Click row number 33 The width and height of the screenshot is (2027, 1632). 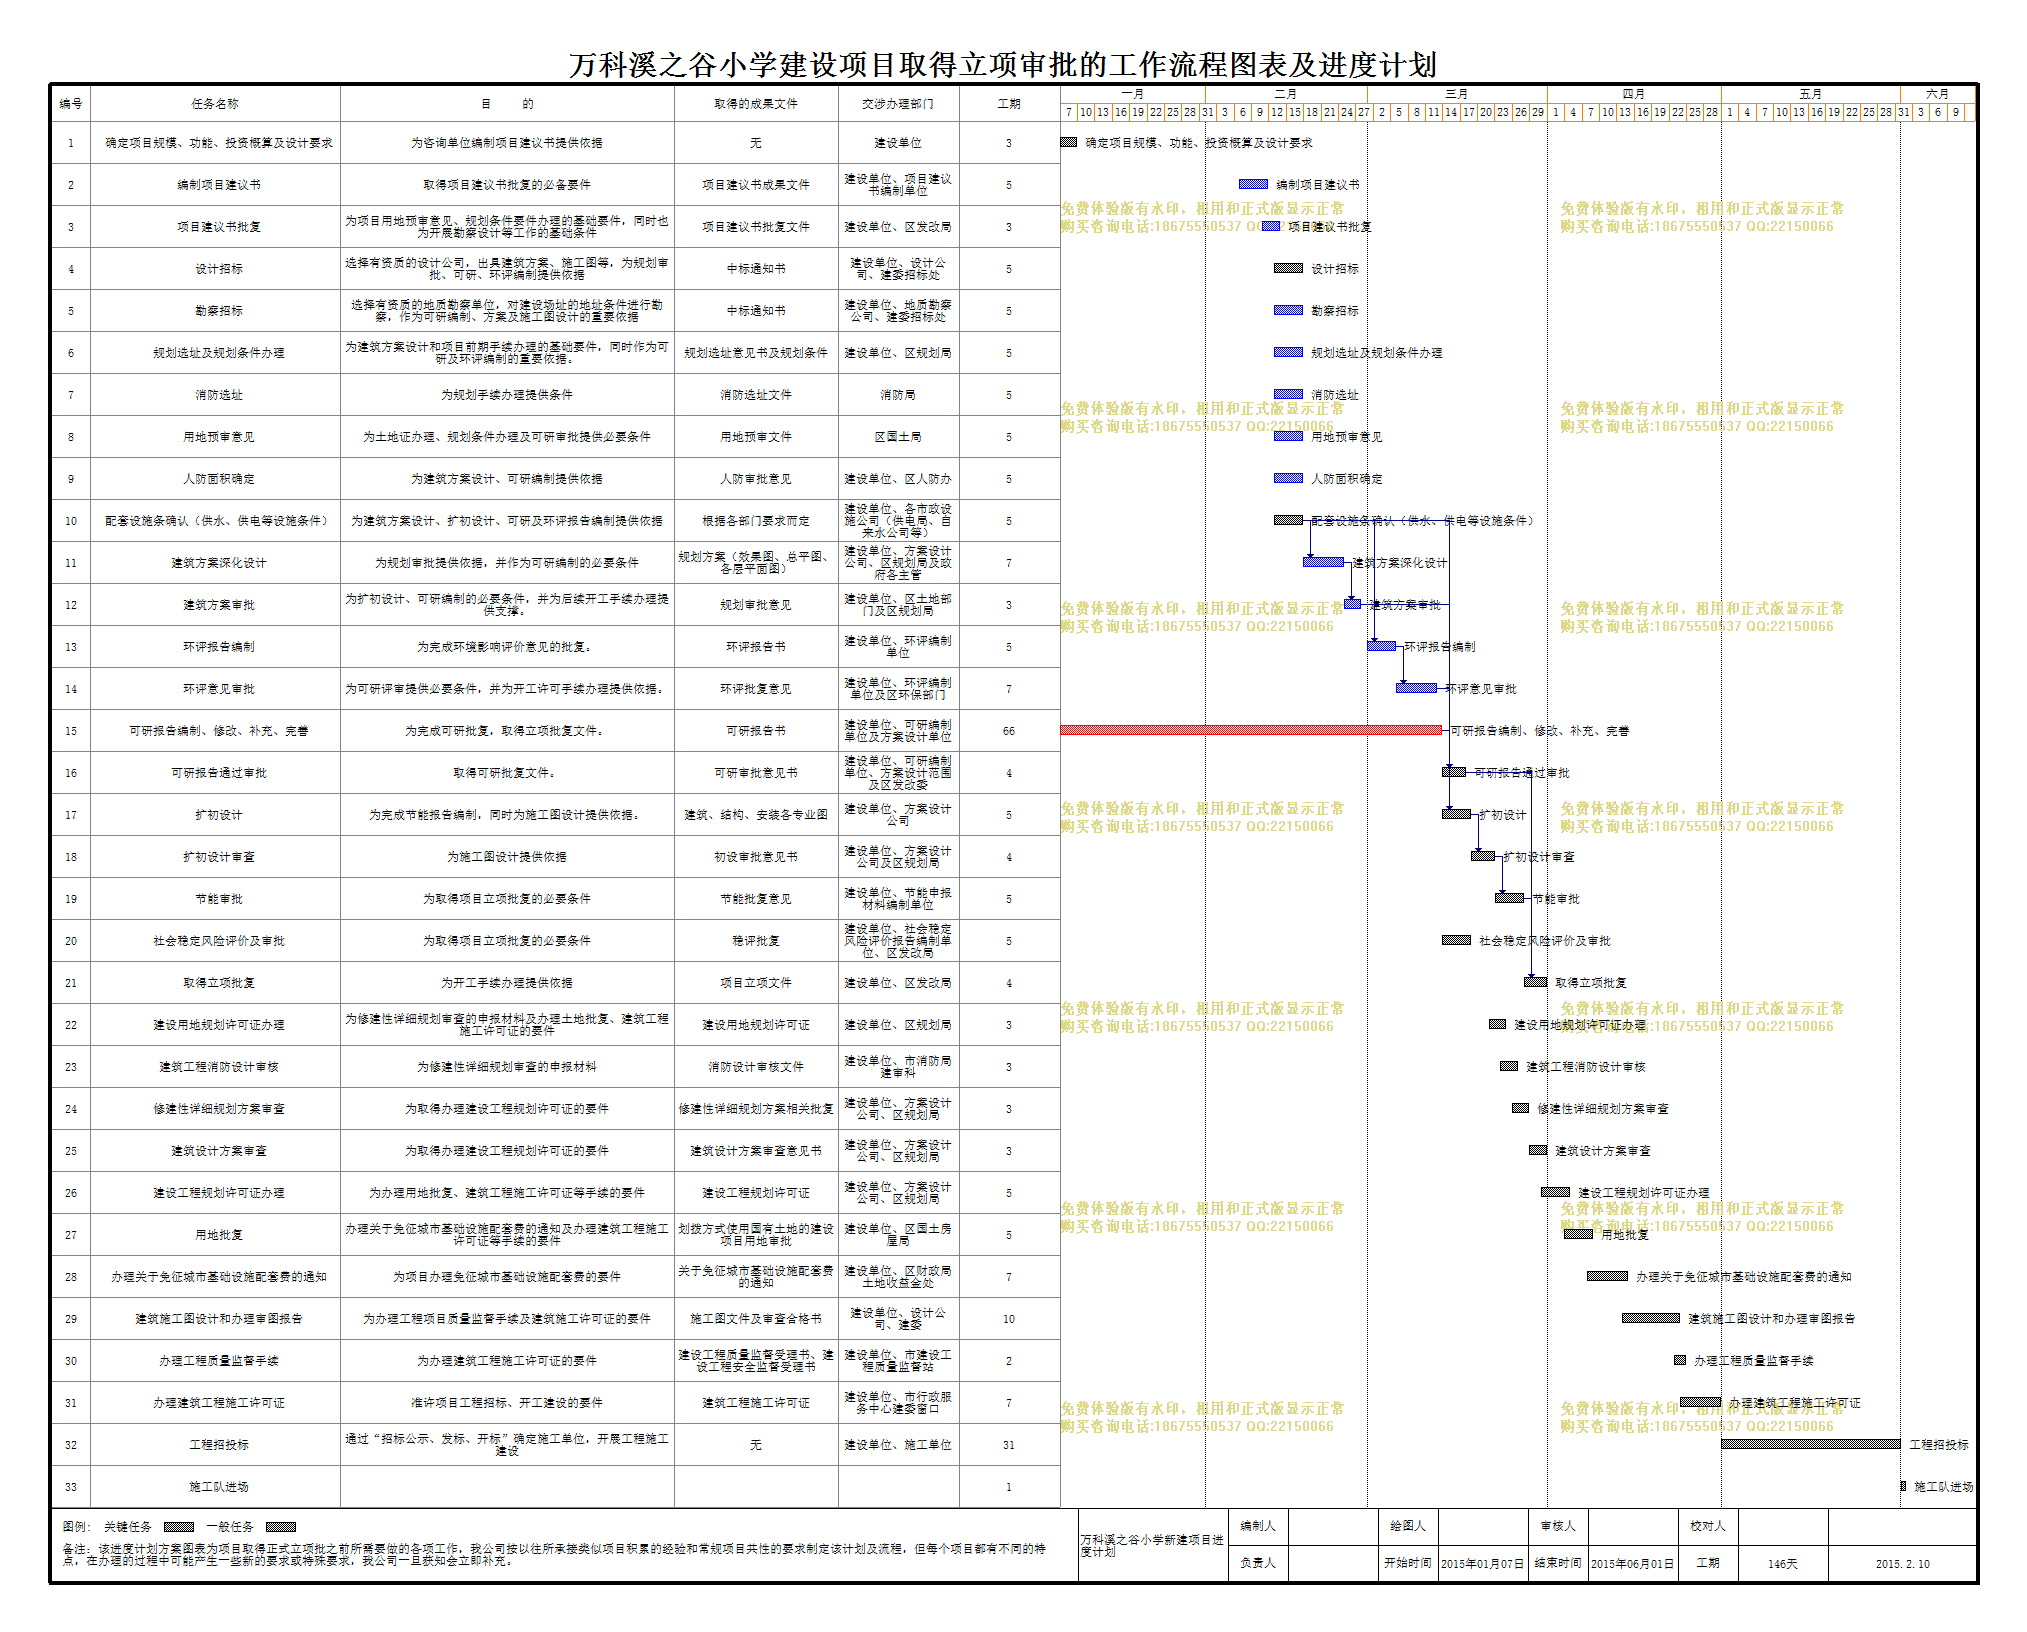(x=71, y=1487)
